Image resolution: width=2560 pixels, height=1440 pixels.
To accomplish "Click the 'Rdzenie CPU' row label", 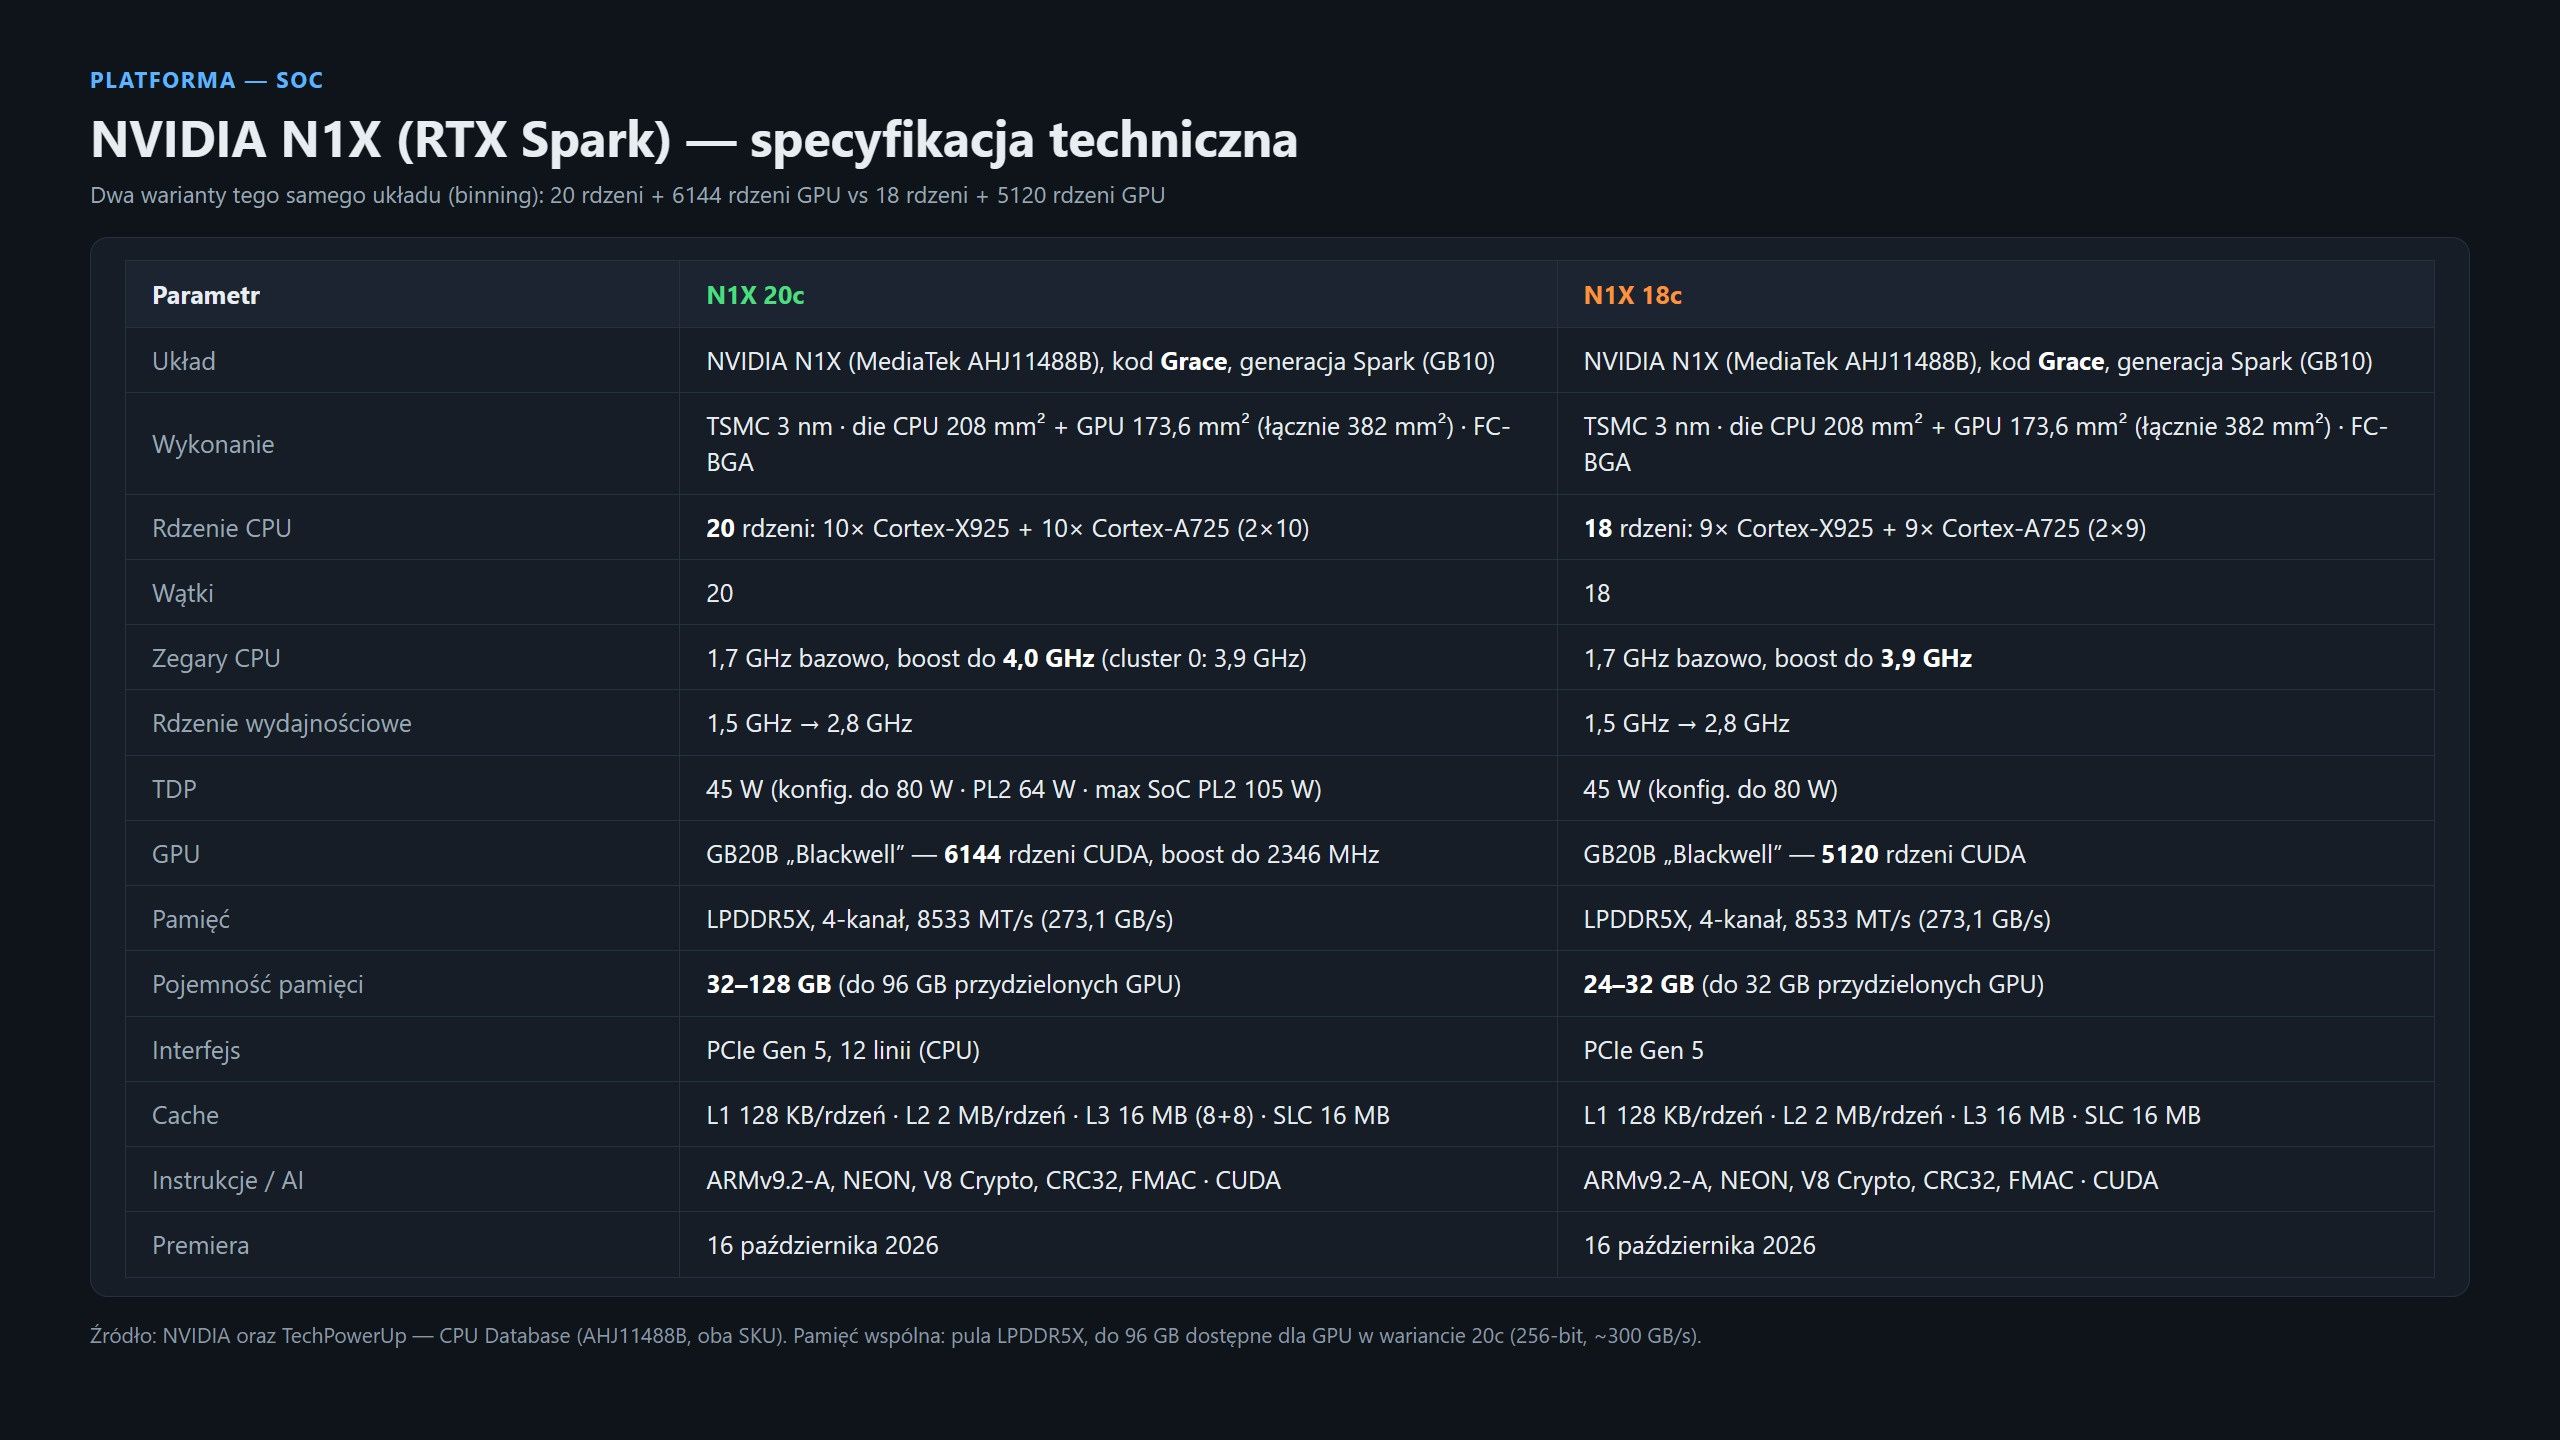I will point(221,528).
